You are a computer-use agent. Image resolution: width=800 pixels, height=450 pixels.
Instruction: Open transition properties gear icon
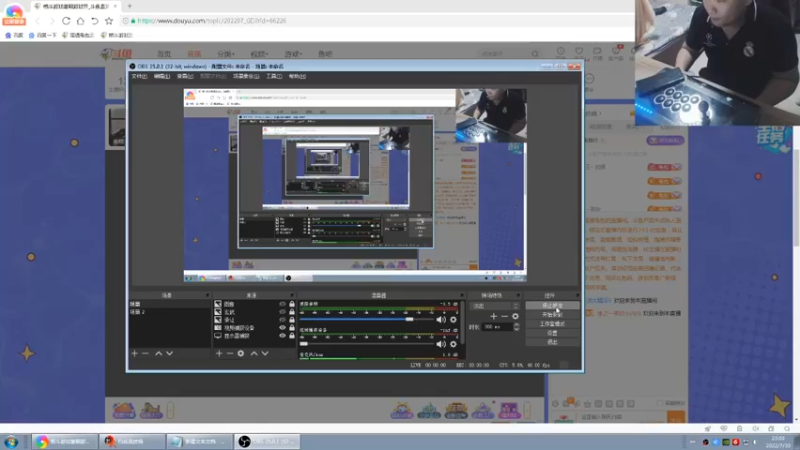click(515, 316)
